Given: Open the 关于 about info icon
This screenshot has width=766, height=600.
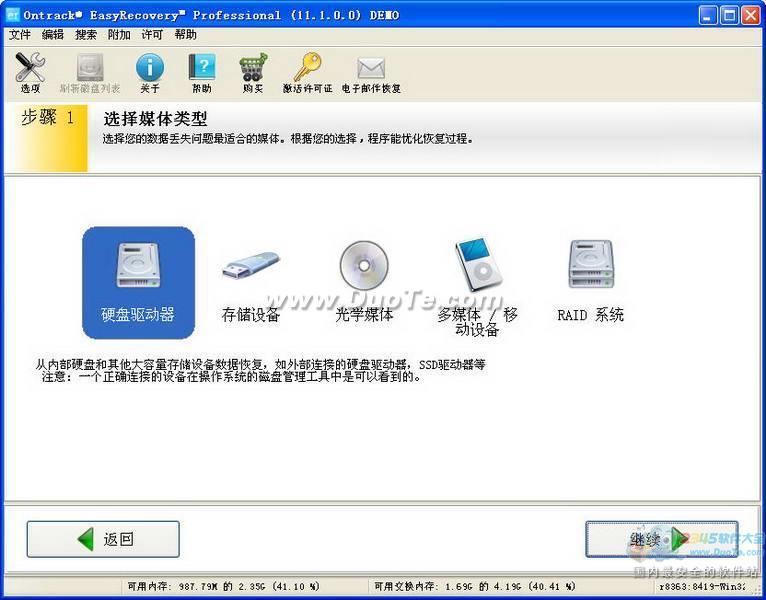Looking at the screenshot, I should click(150, 73).
